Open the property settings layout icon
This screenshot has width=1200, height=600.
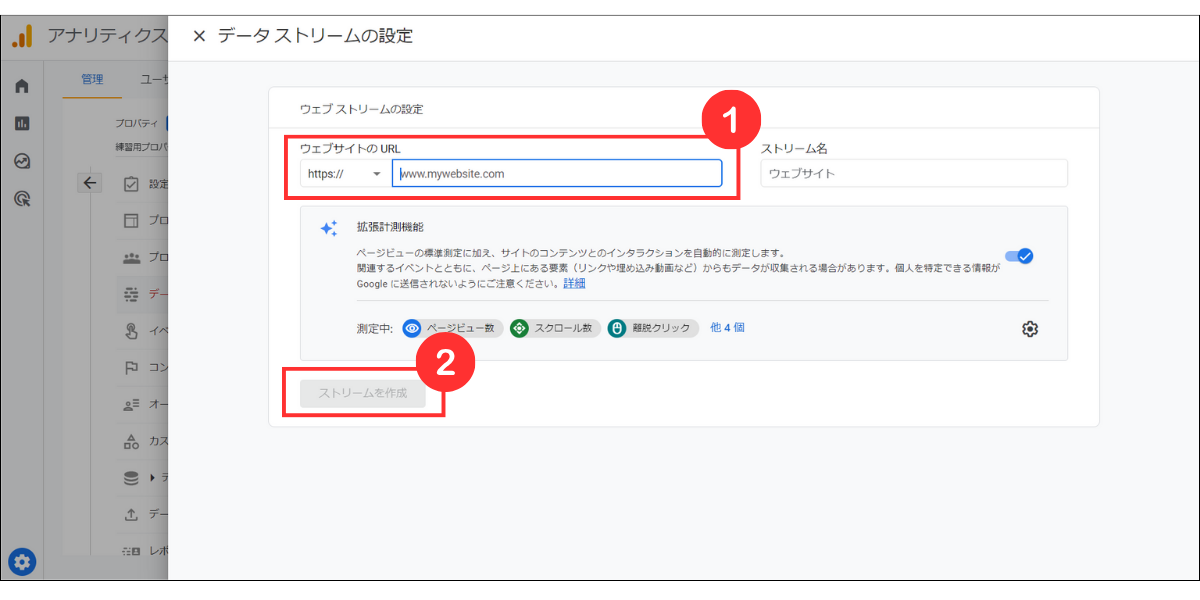[131, 221]
